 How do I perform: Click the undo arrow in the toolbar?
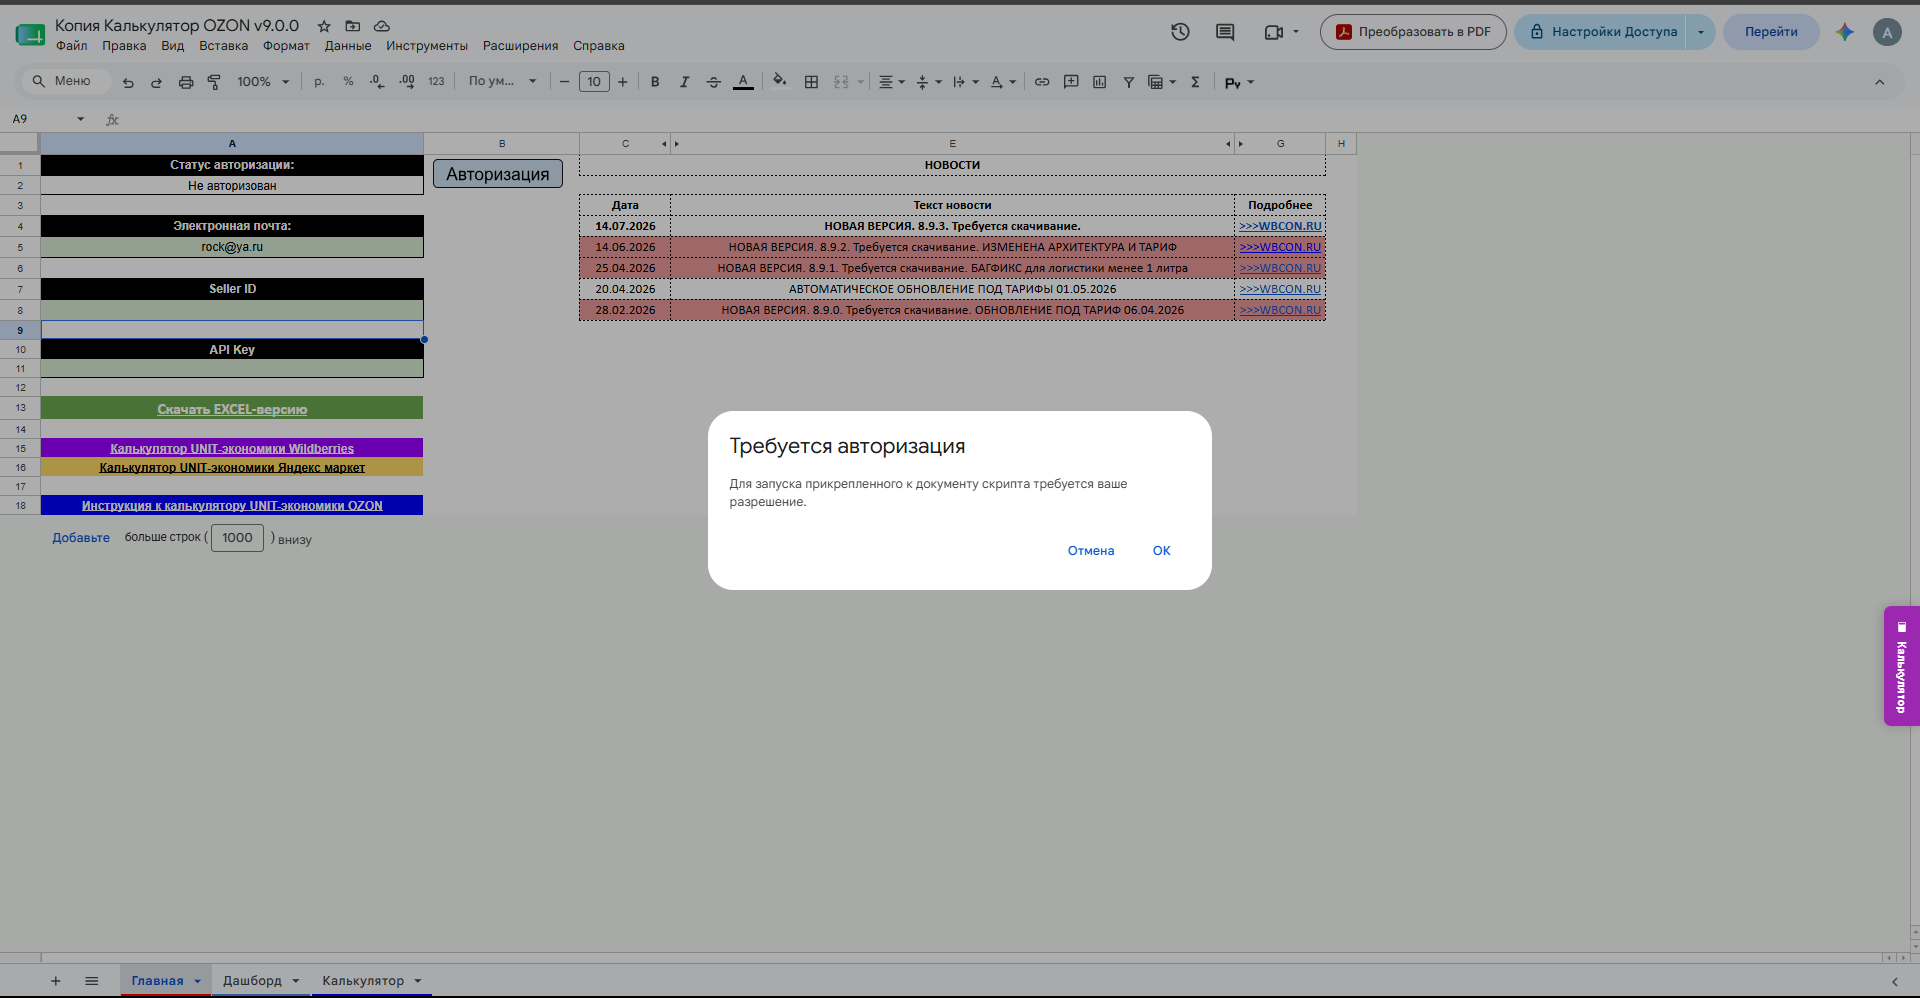pos(128,82)
